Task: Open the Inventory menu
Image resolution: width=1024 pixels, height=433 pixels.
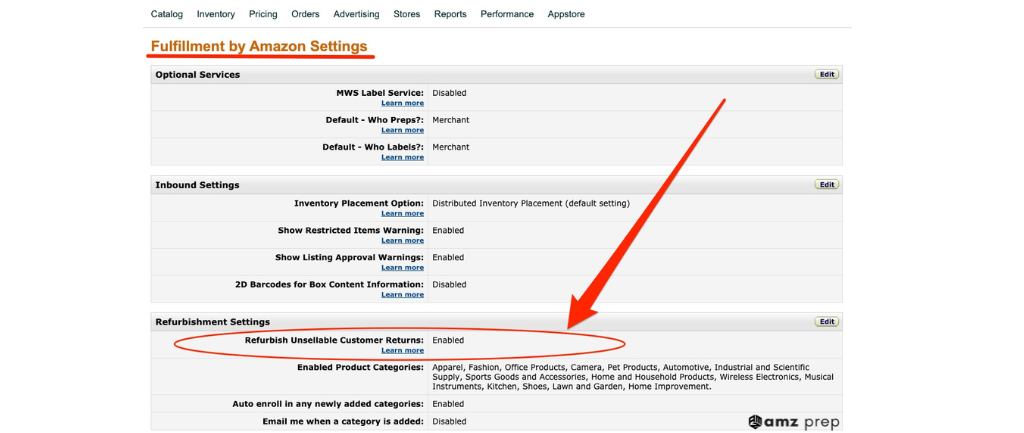Action: click(x=216, y=14)
